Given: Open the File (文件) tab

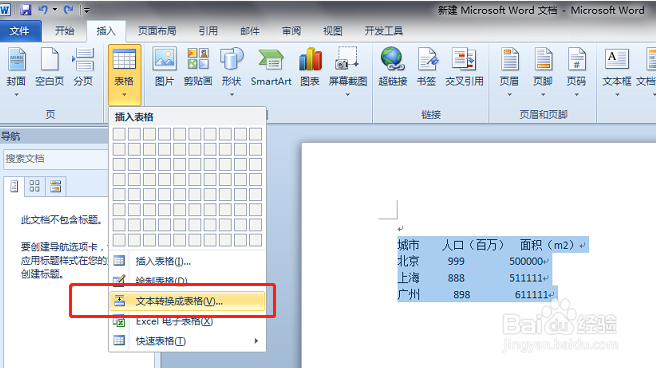Looking at the screenshot, I should 20,31.
